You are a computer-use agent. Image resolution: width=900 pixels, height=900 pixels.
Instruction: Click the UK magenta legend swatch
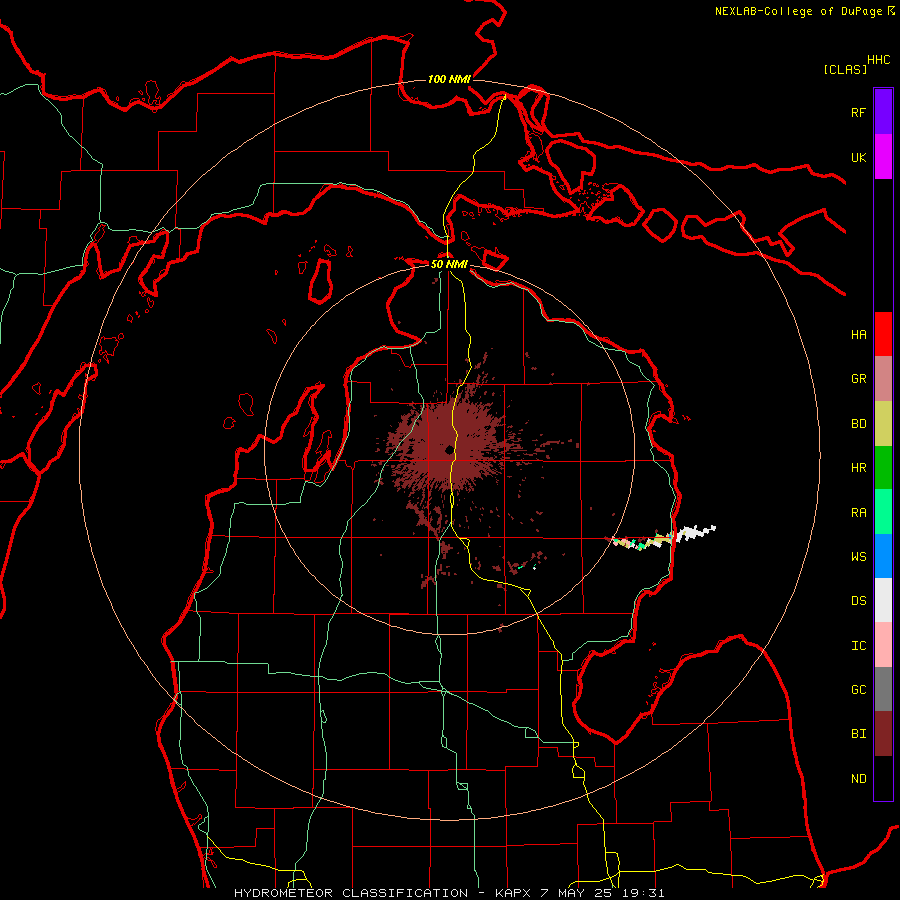[883, 157]
